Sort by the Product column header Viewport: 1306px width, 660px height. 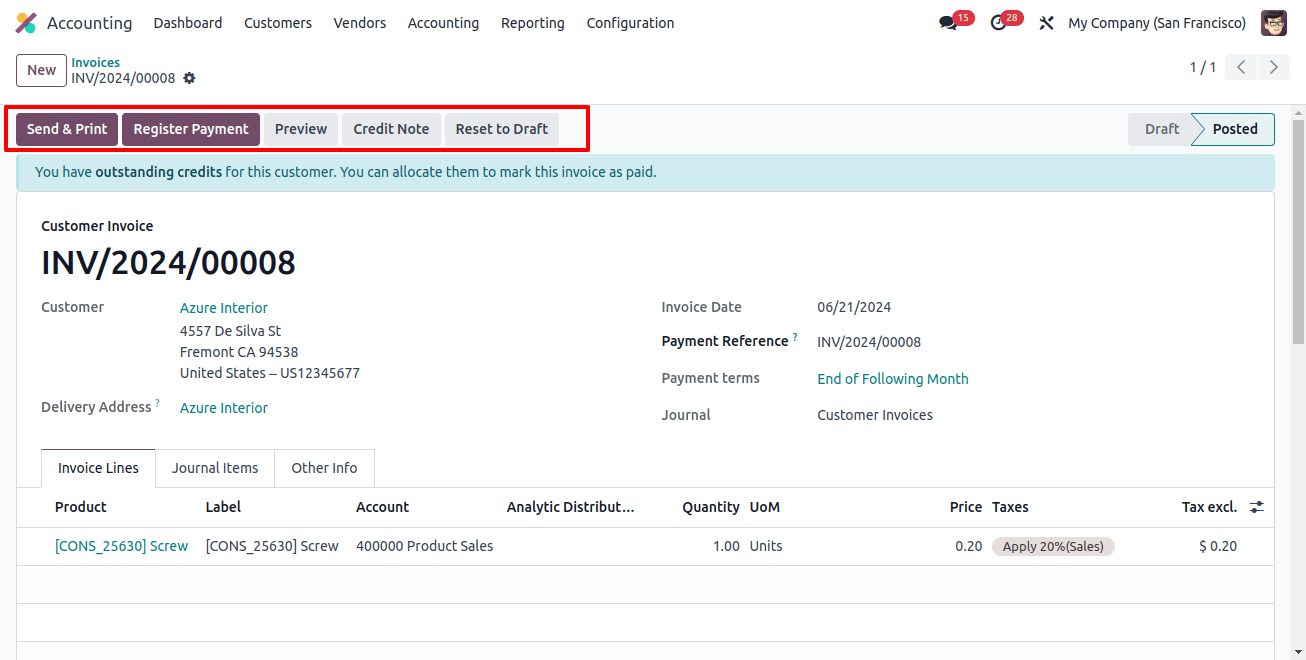click(81, 507)
